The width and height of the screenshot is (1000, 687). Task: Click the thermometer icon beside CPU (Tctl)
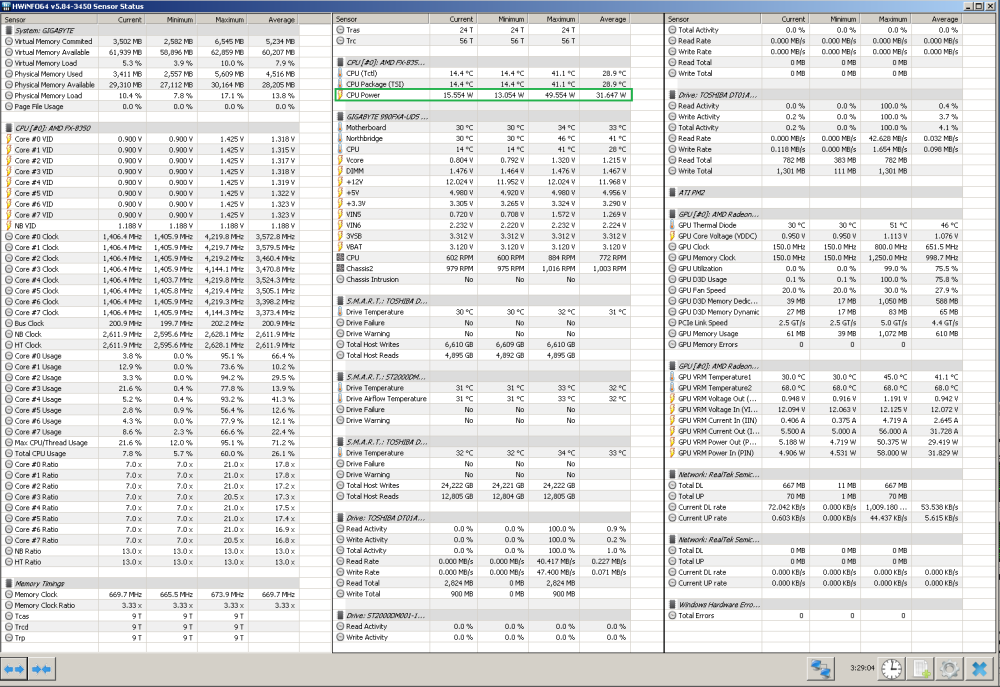click(x=340, y=73)
